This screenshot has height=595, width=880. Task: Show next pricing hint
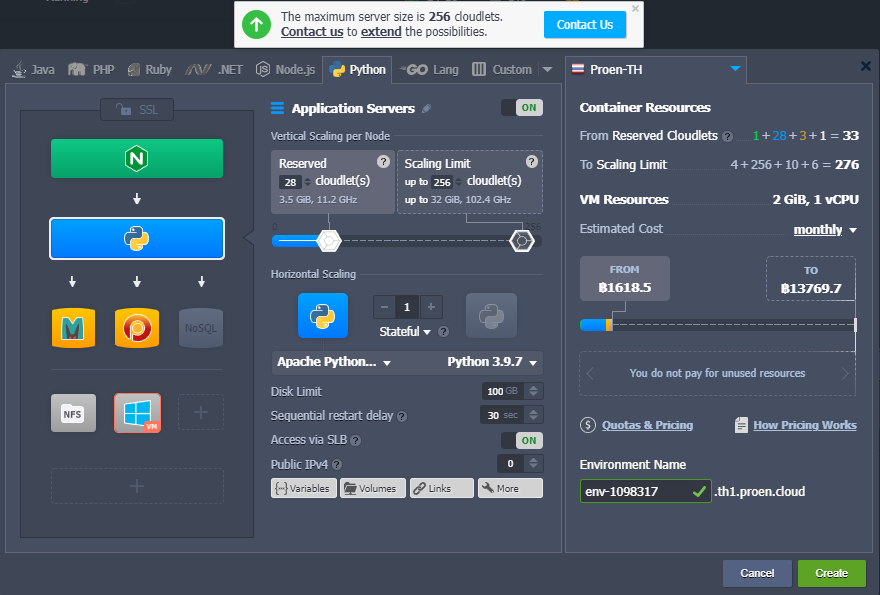(845, 373)
